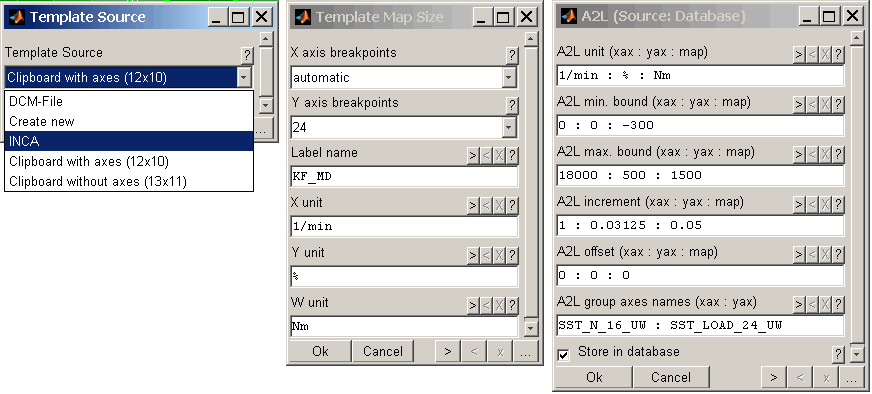Open the Template Source combo box arrow
Viewport: 872px width, 394px height.
click(x=245, y=77)
